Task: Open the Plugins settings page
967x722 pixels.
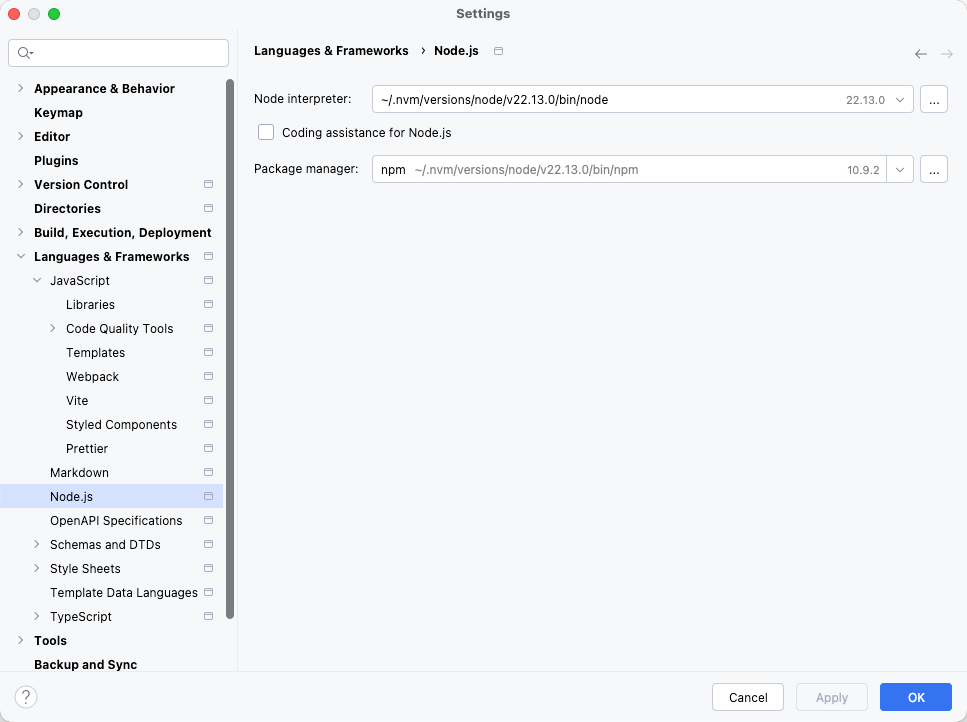Action: pos(56,161)
